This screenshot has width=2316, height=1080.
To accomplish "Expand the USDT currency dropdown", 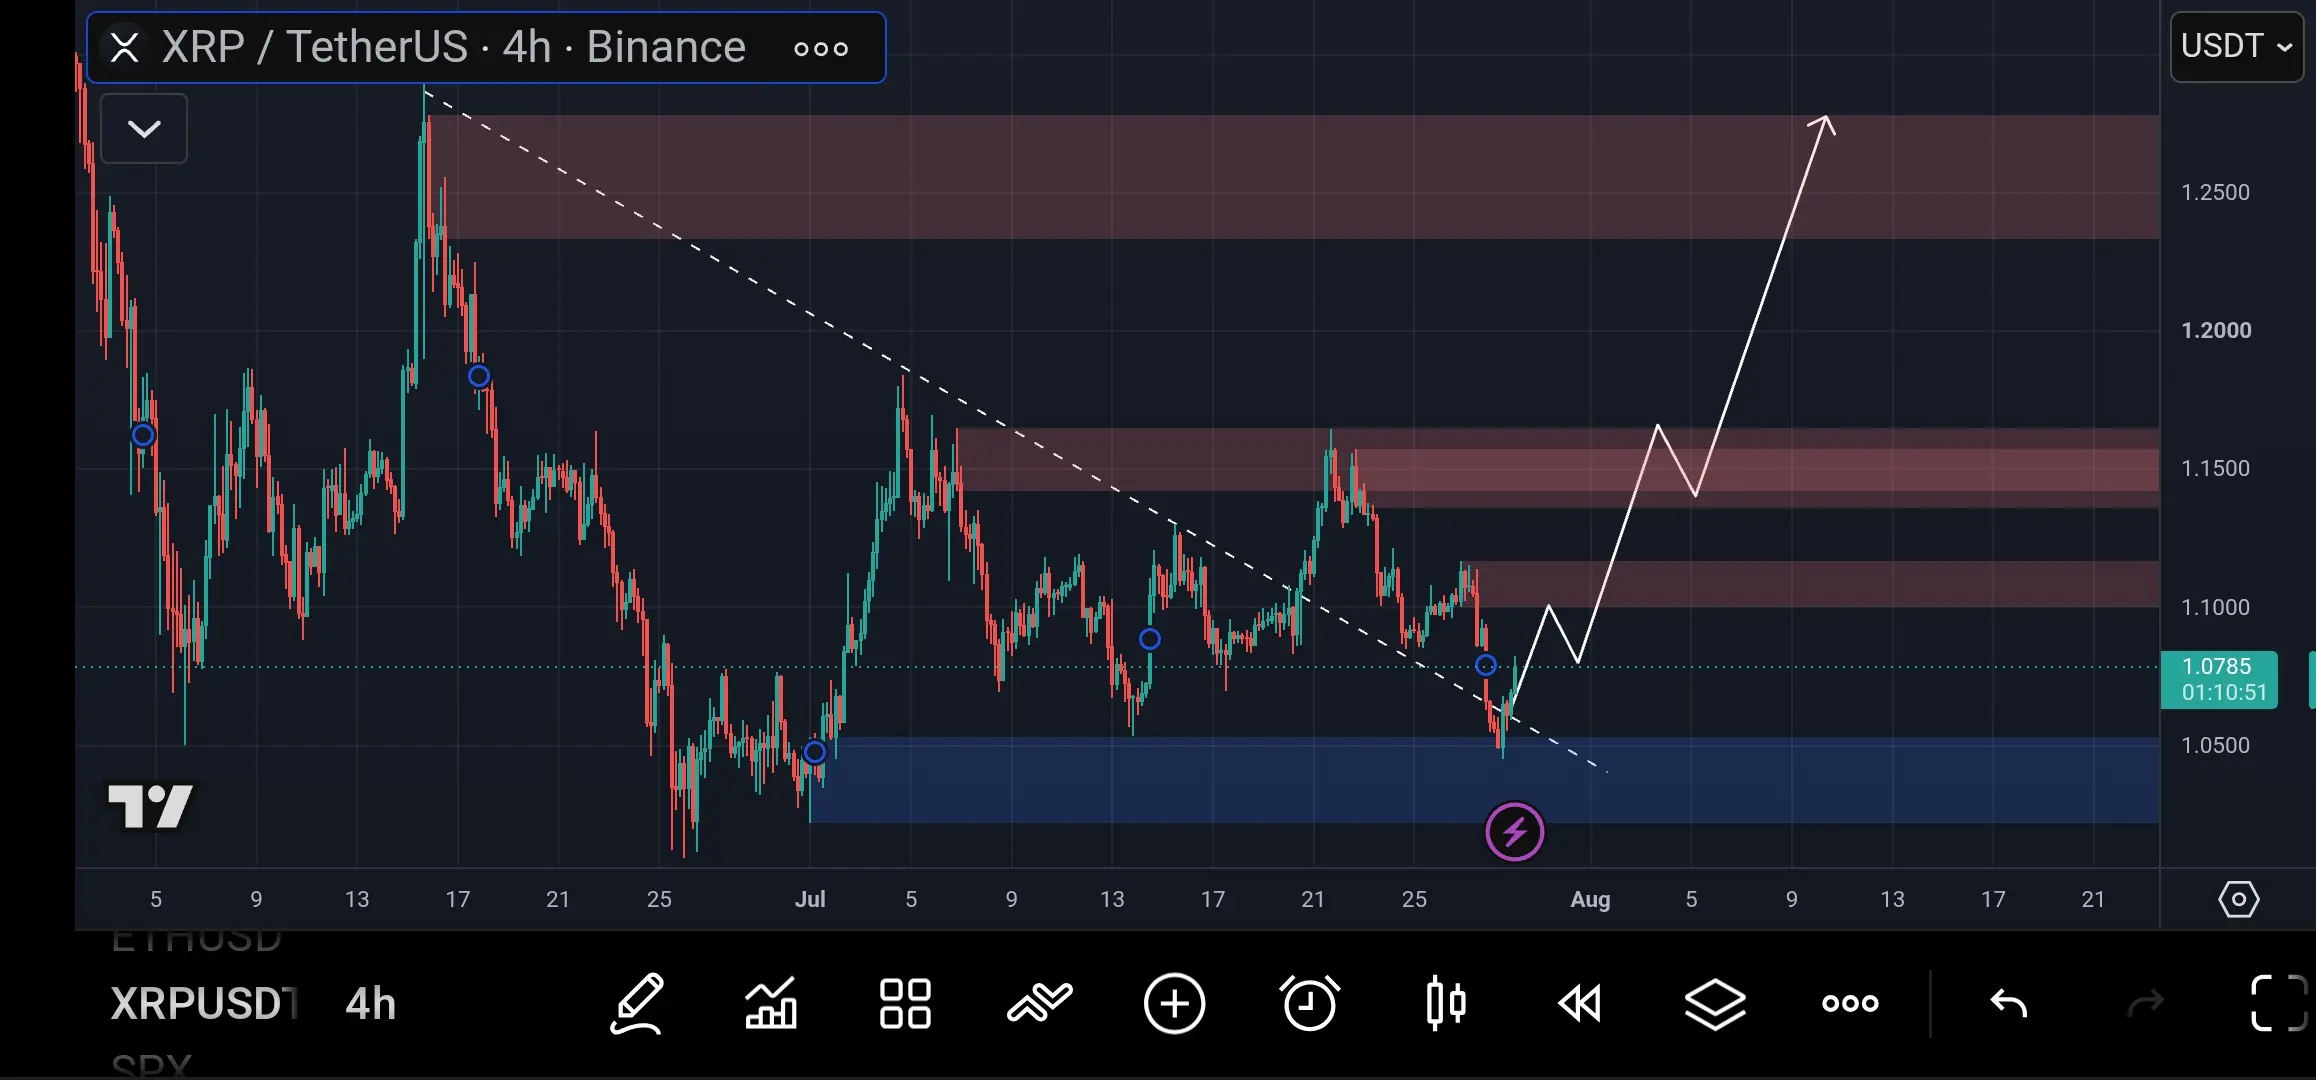I will tap(2237, 47).
